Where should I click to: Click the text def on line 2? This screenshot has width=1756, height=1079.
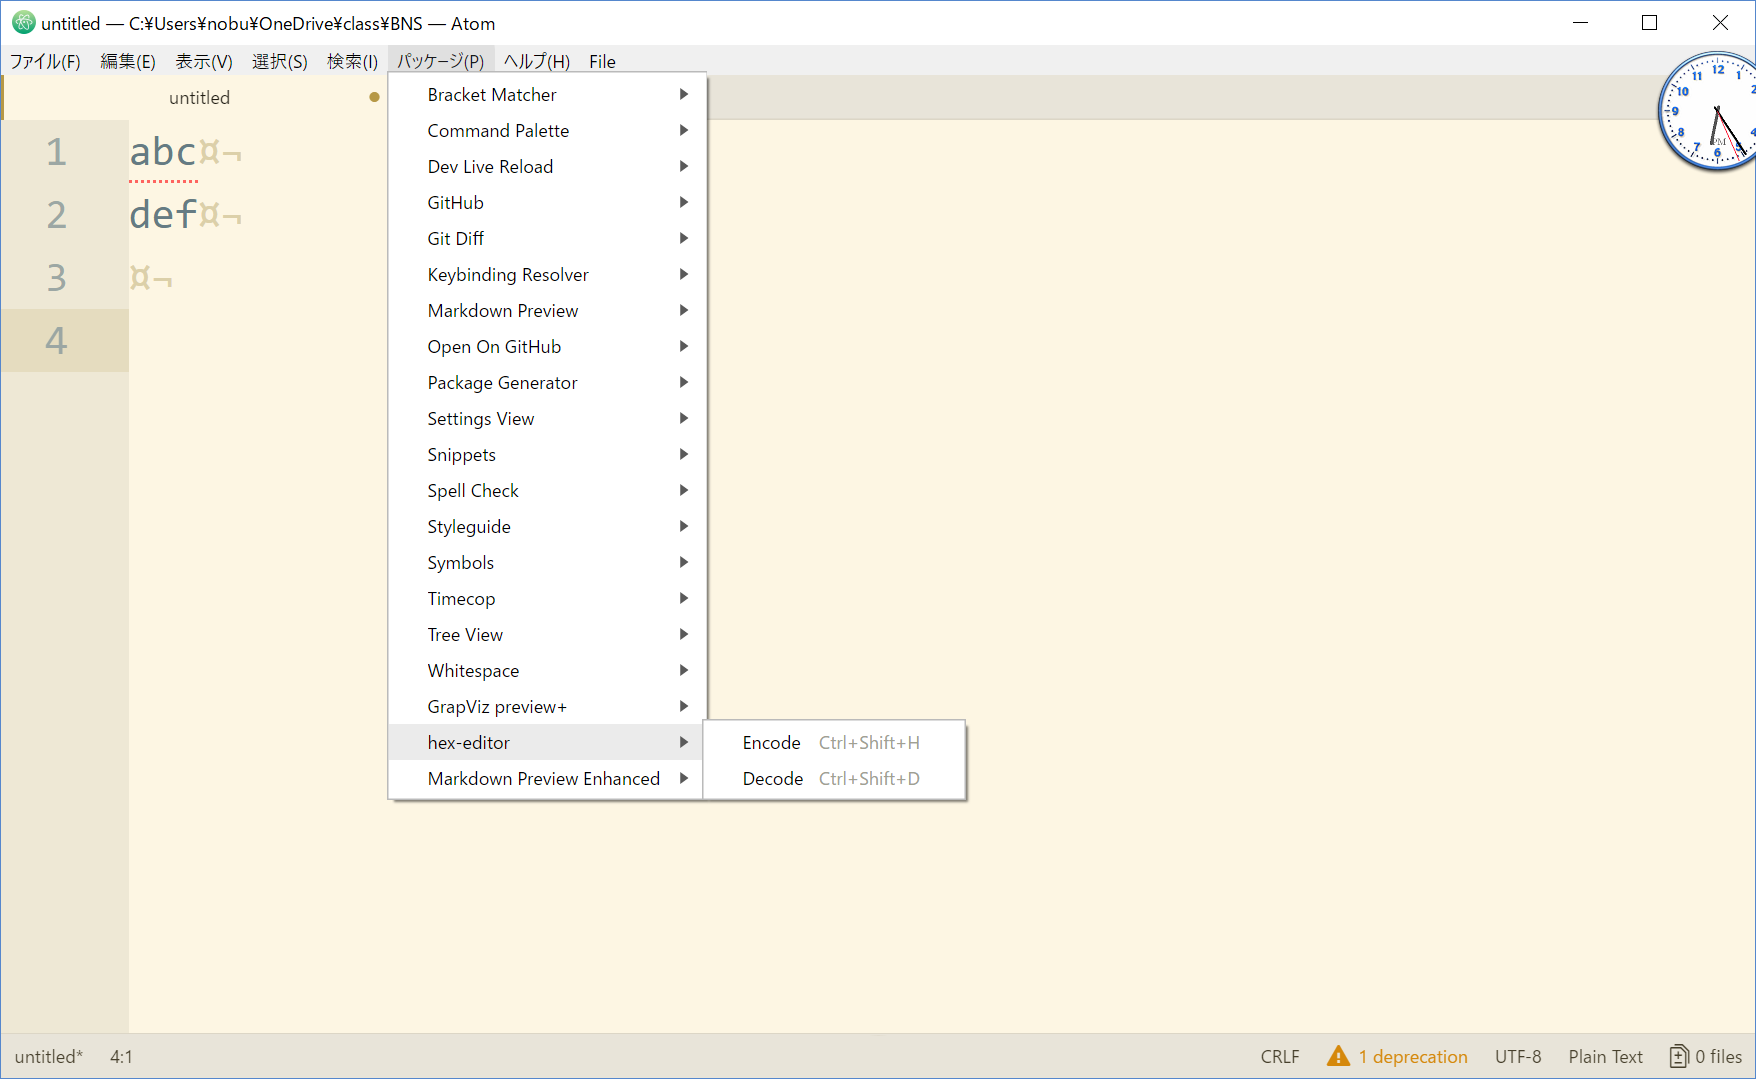163,215
